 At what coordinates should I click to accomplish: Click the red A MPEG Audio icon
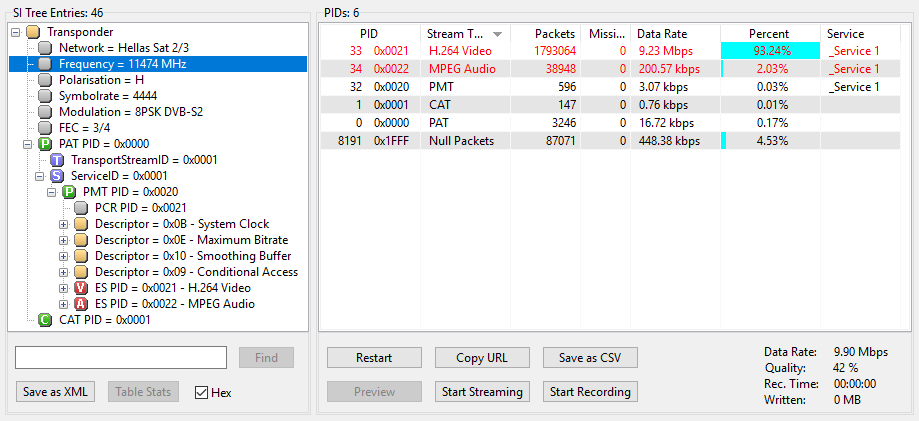click(x=81, y=304)
